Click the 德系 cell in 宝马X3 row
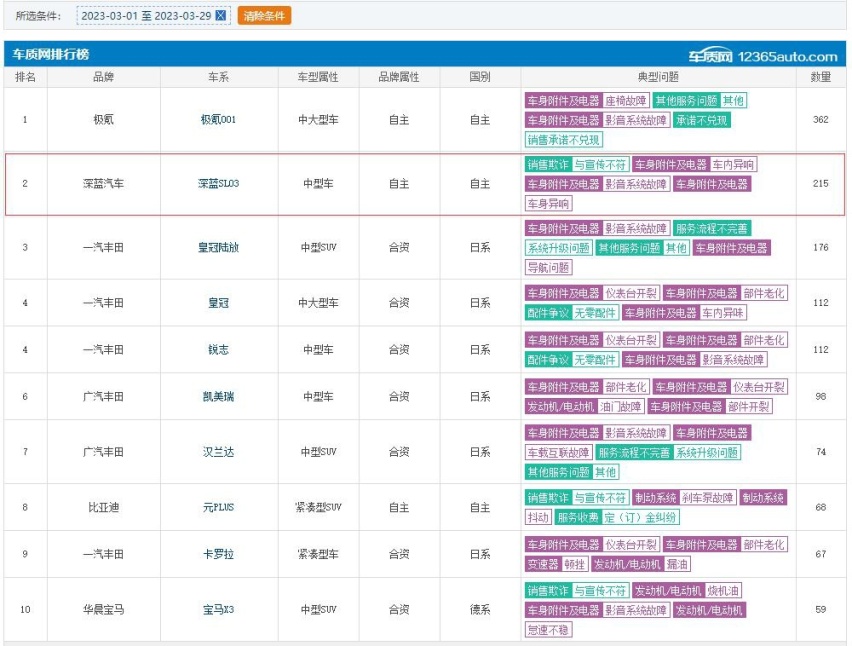The image size is (852, 646). [x=480, y=610]
